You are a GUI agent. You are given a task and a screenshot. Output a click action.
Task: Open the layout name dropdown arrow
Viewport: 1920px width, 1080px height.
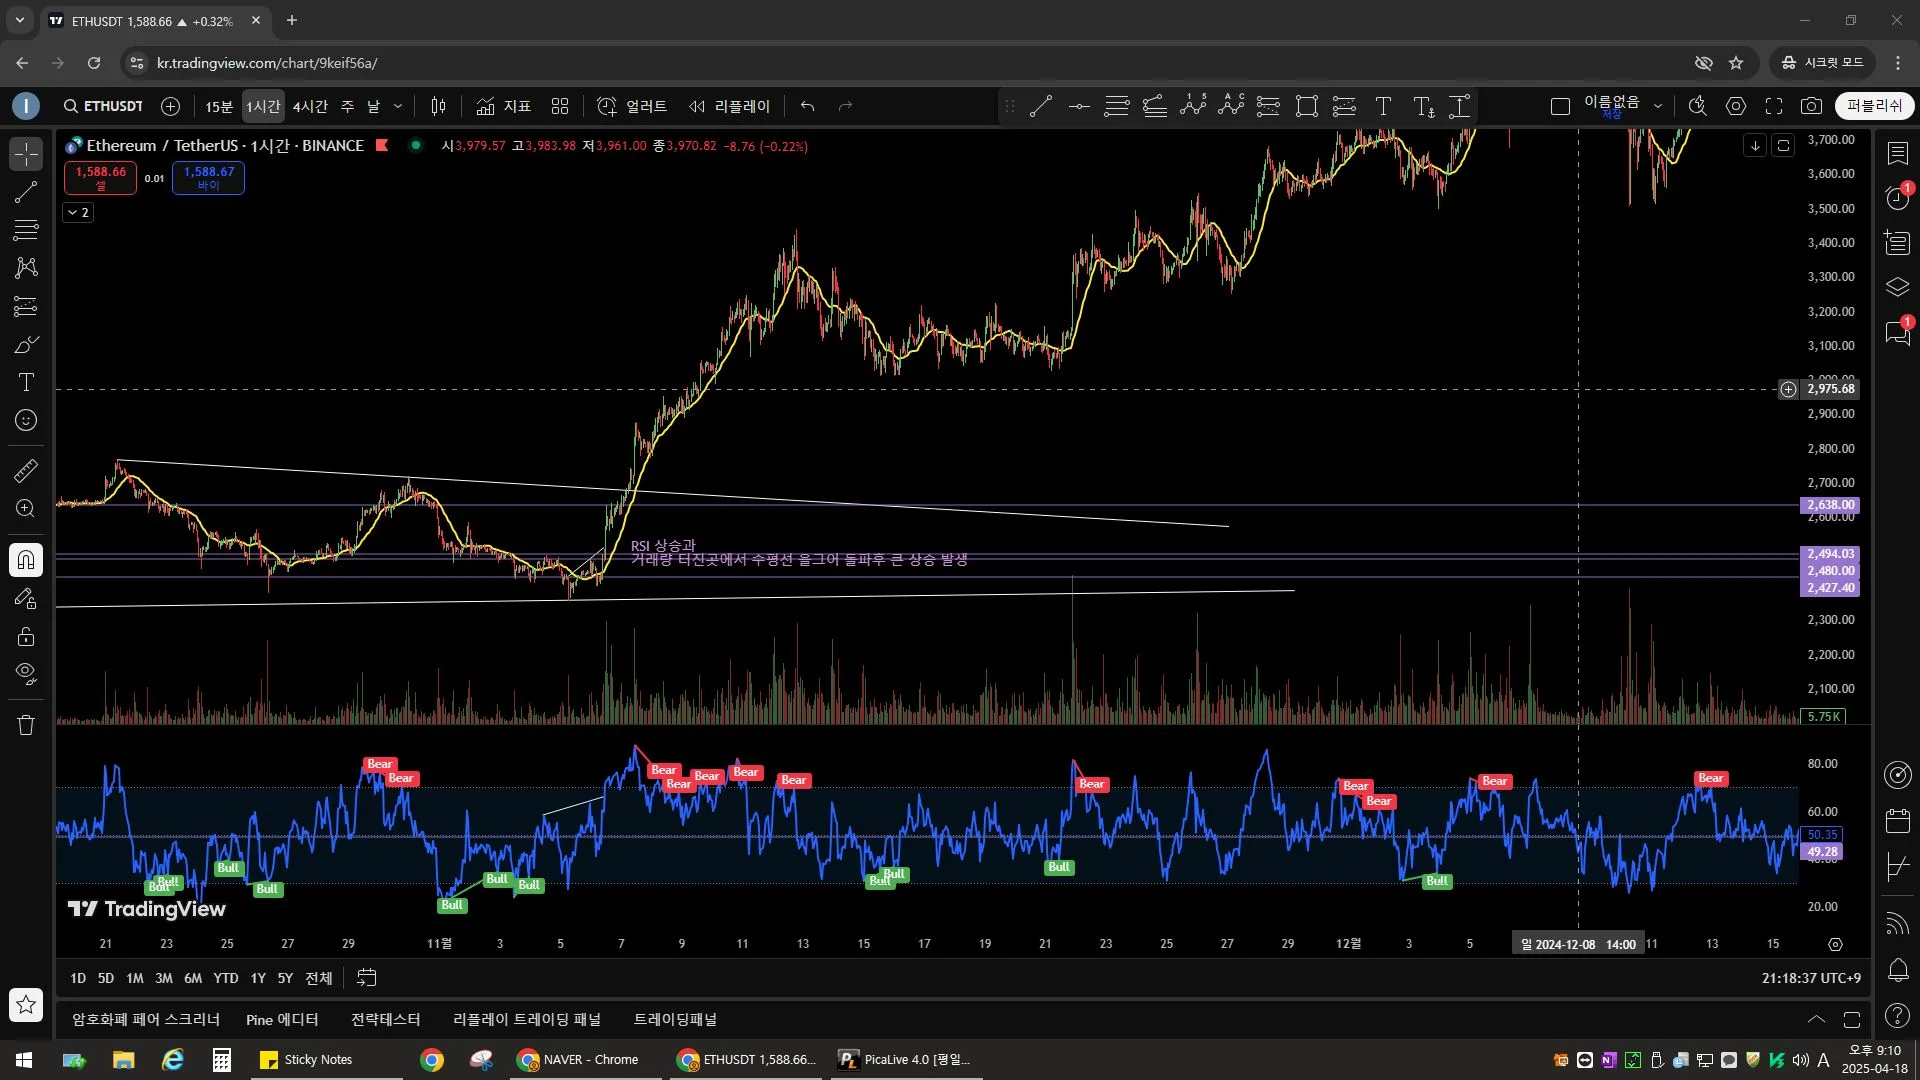click(1658, 106)
